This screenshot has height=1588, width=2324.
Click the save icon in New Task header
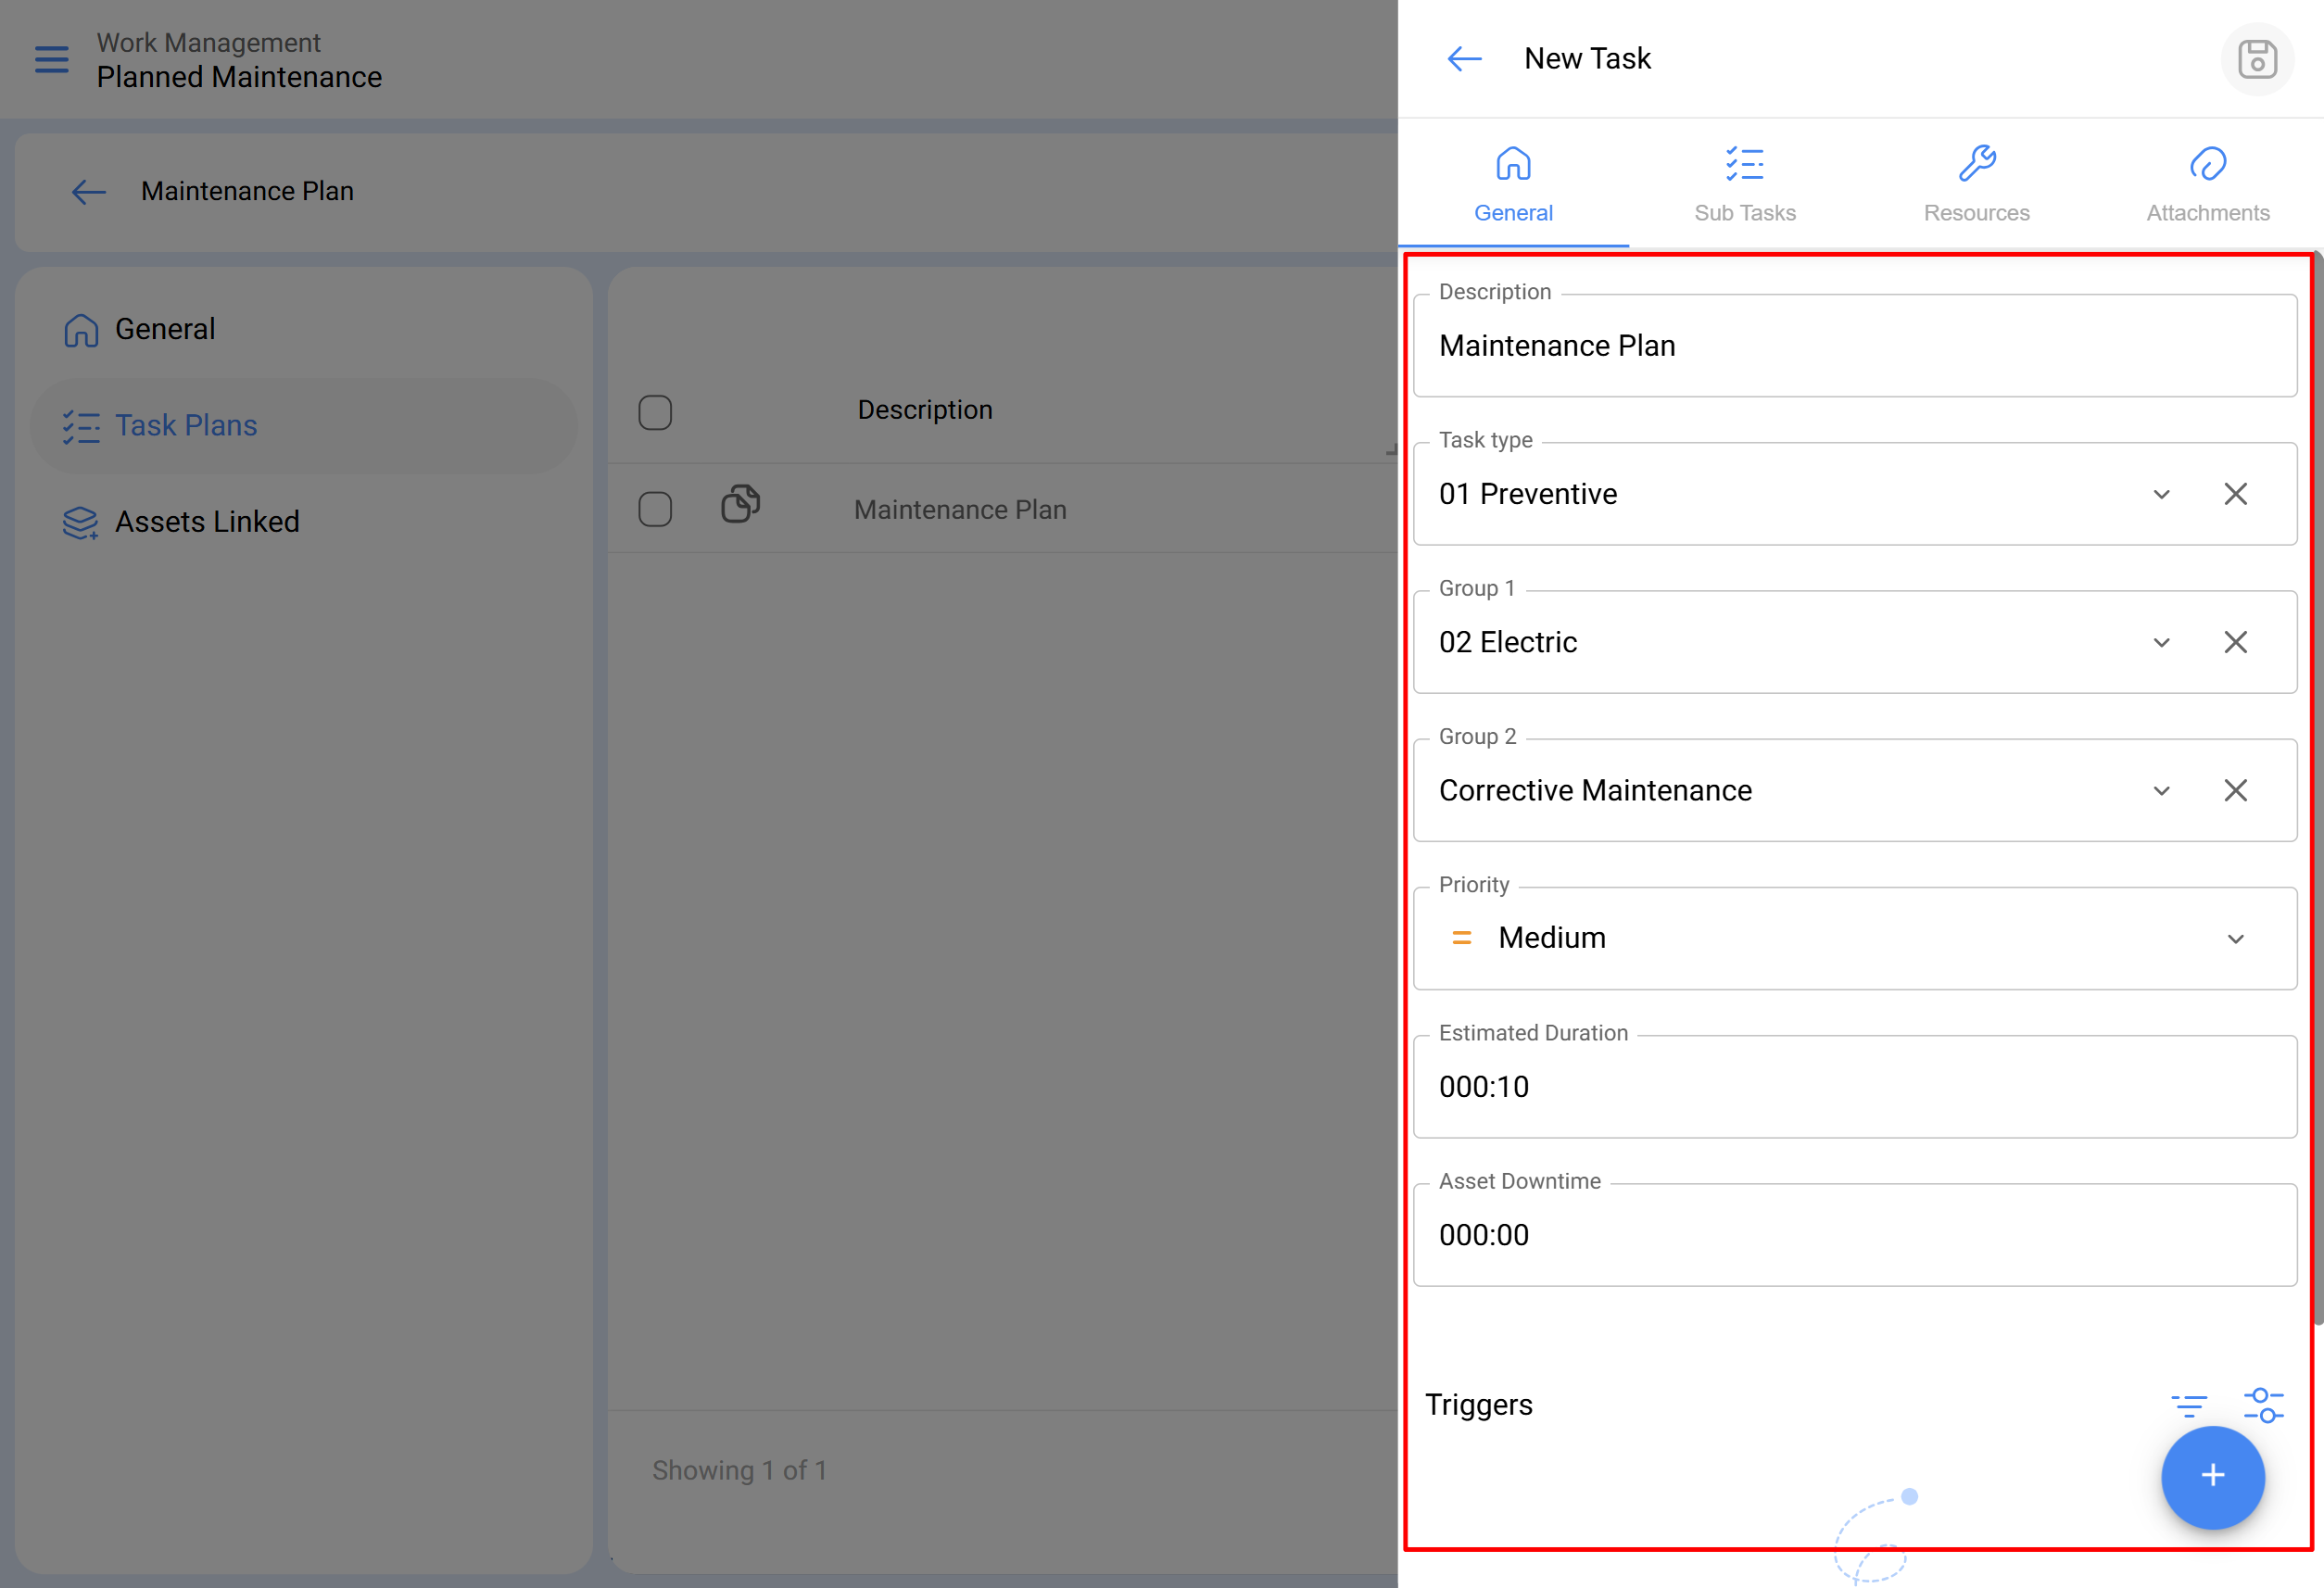tap(2256, 59)
